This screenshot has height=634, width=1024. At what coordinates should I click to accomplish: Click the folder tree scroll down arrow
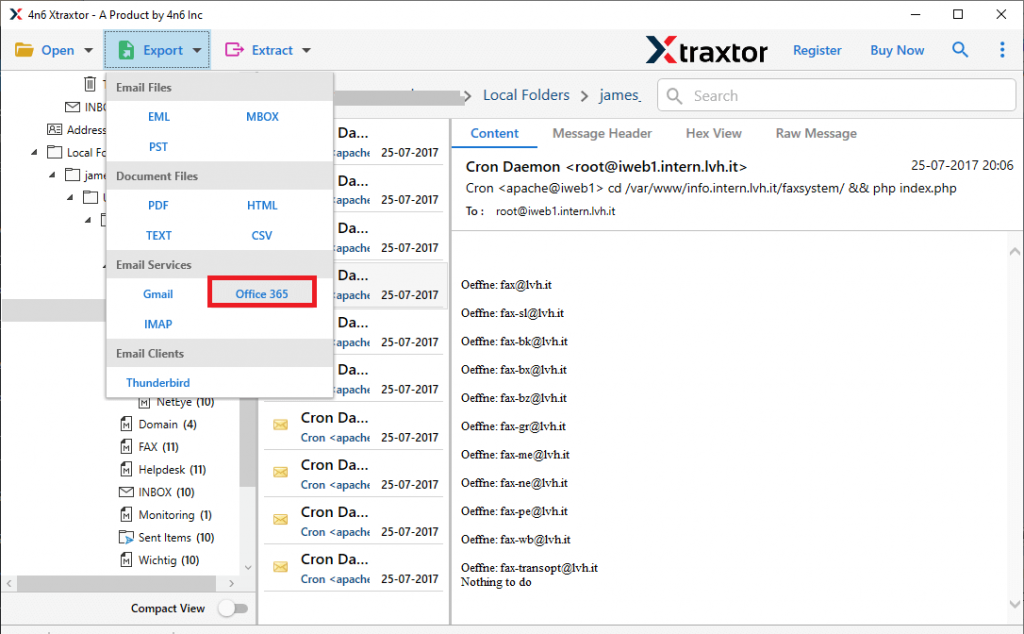(248, 567)
